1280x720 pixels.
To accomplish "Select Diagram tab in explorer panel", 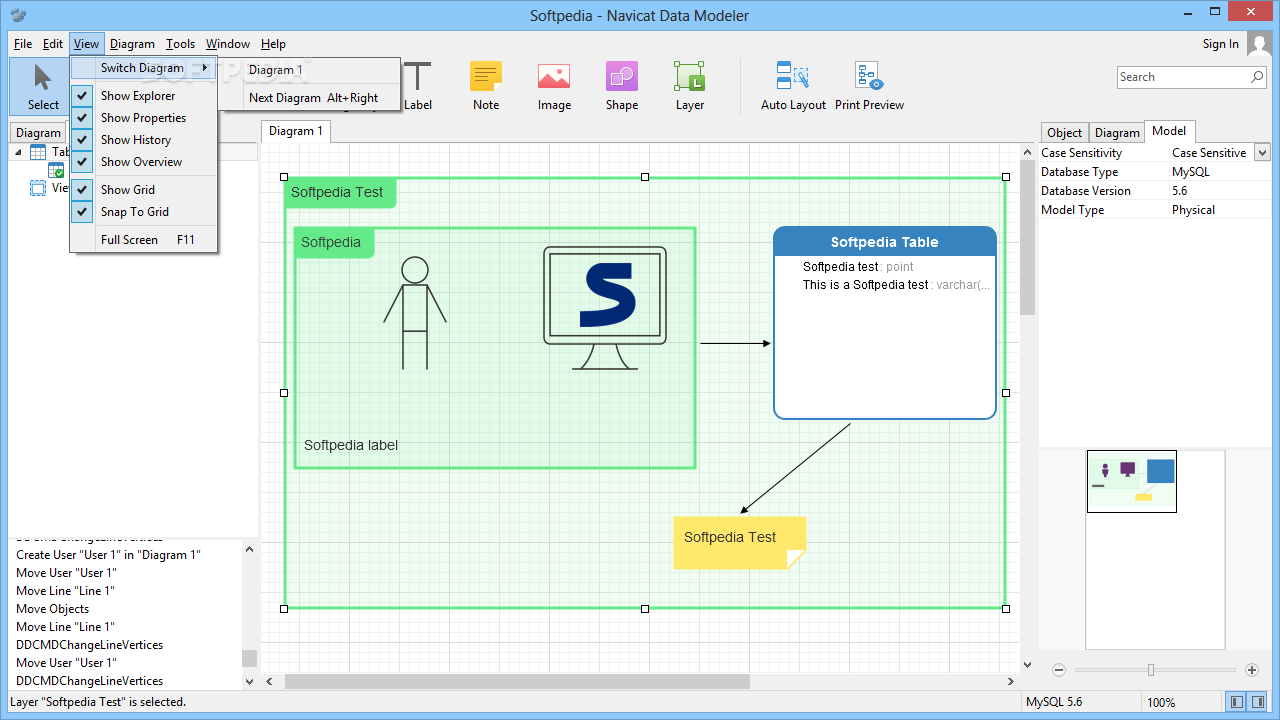I will pos(38,132).
